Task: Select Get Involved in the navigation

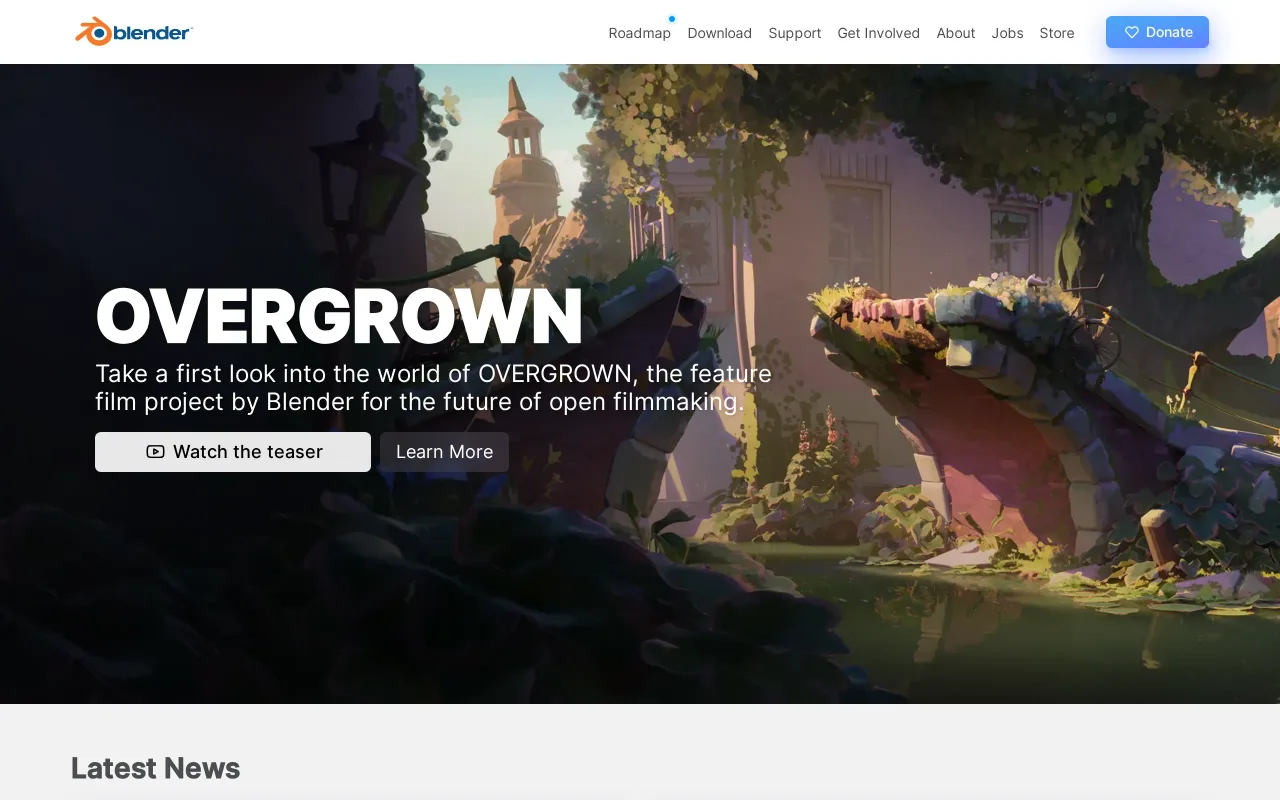Action: [878, 33]
